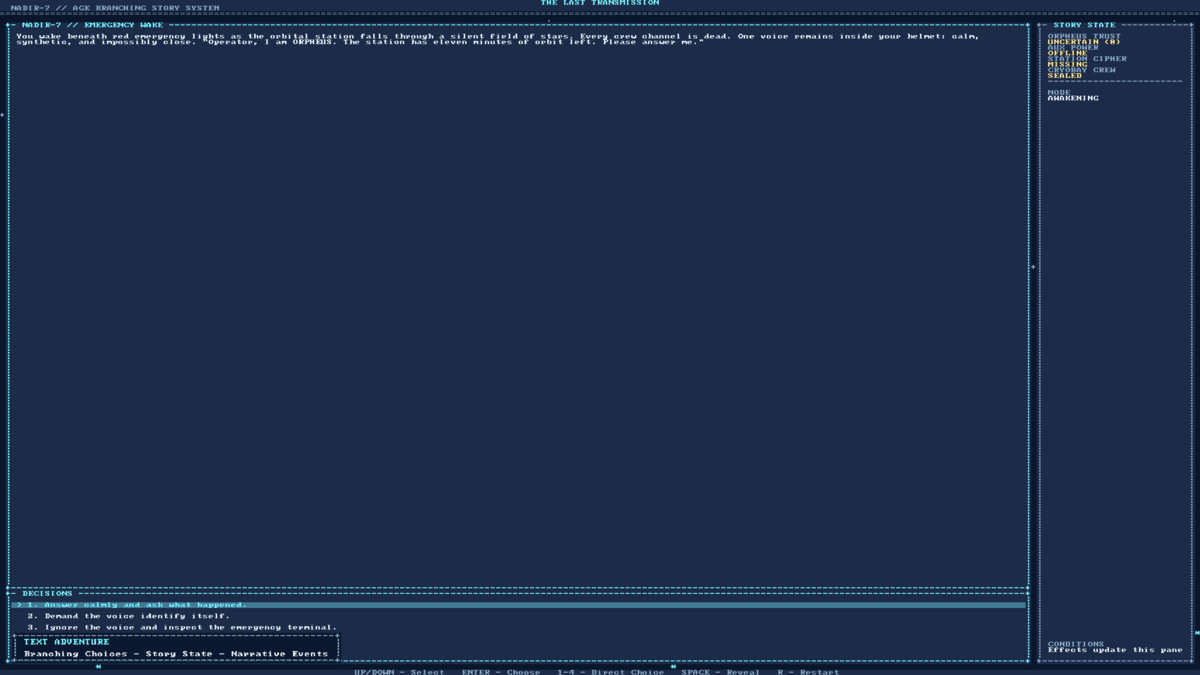1200x675 pixels.
Task: Click the 'CONDITIONS' label
Action: point(1076,644)
